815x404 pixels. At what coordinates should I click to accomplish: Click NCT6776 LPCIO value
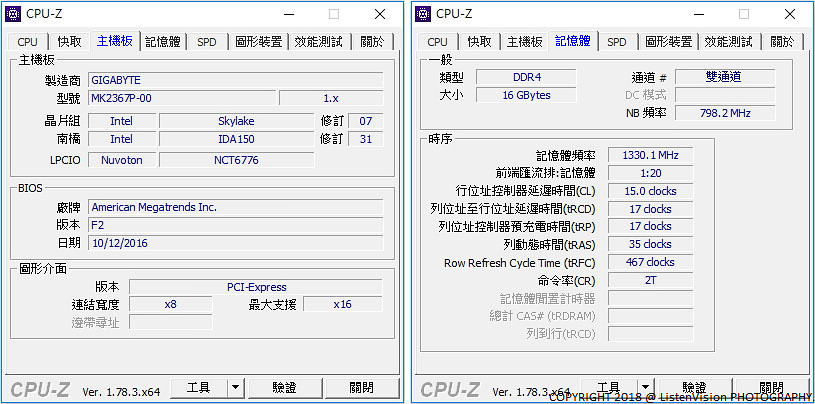click(x=236, y=160)
